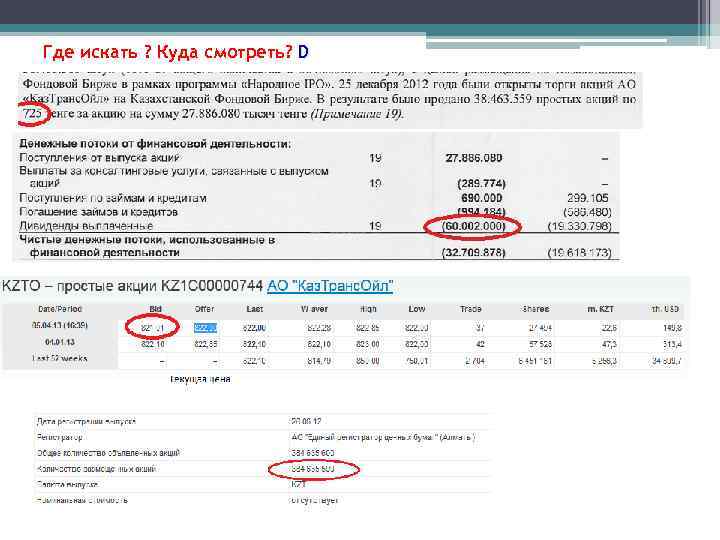The height and width of the screenshot is (540, 720).
Task: Click the "отсутствует" nominal value entry
Action: [x=314, y=500]
